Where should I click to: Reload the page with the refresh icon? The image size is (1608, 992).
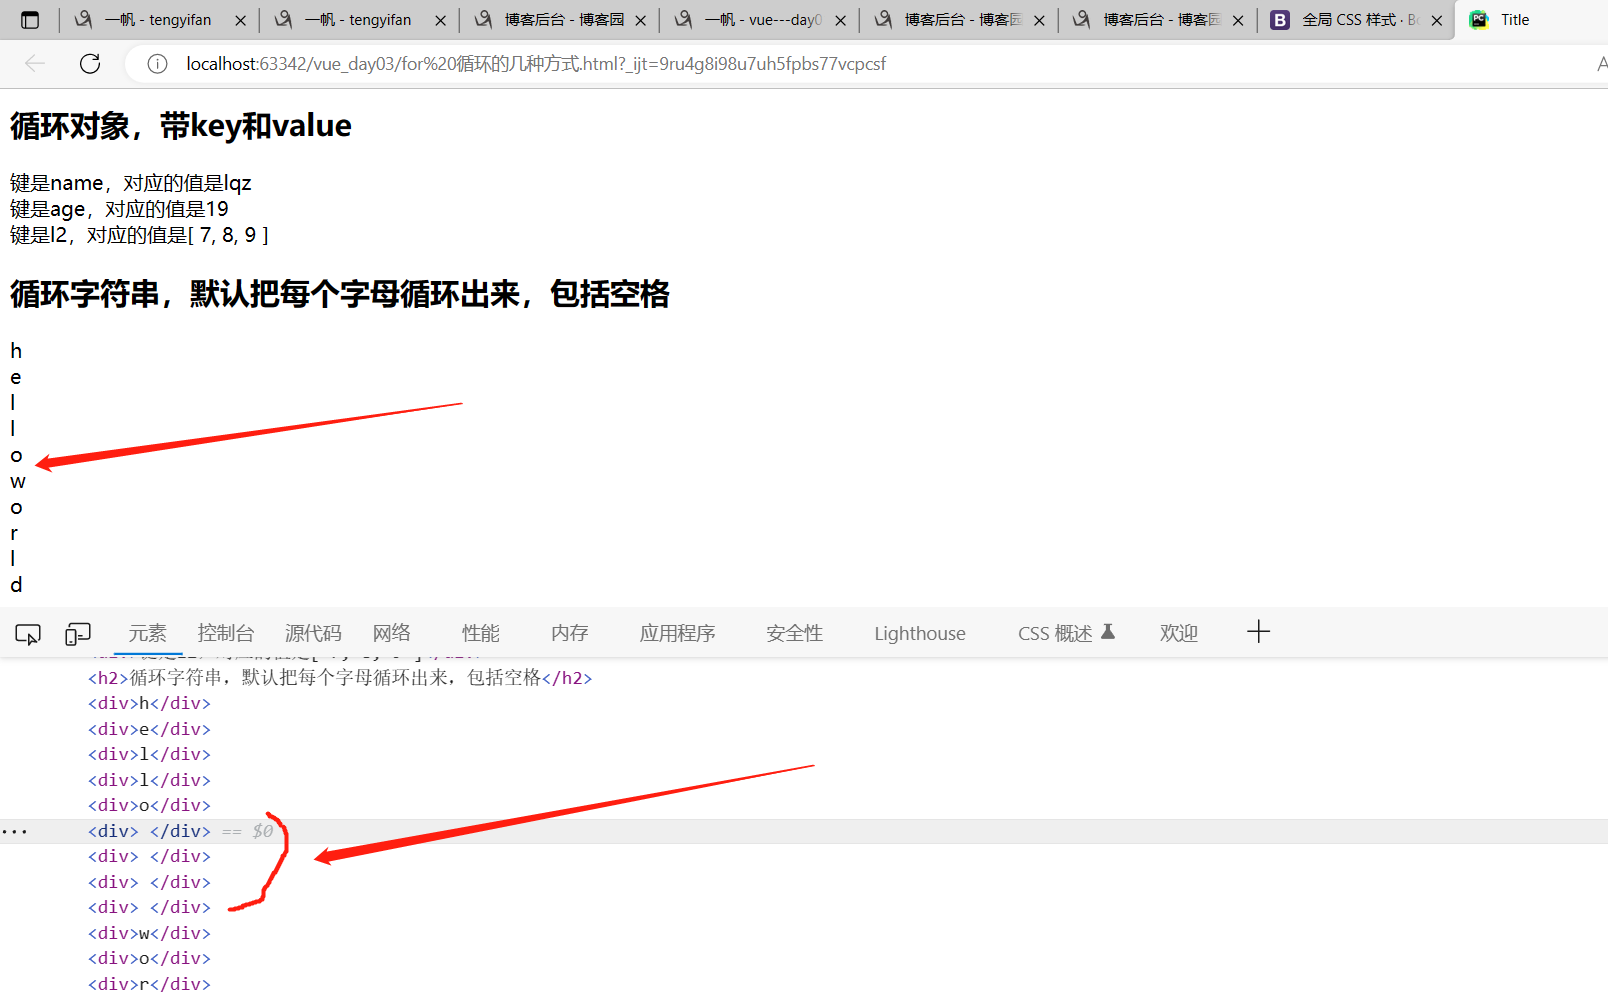90,64
